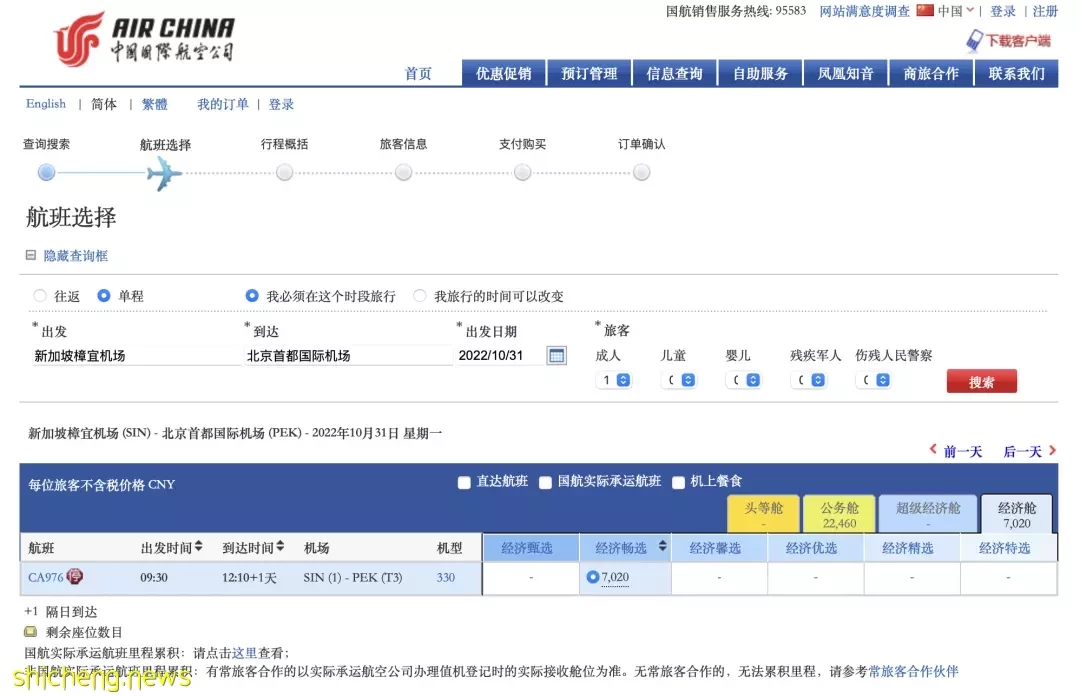This screenshot has width=1080, height=697.
Task: Check the 机上餐食 checkbox
Action: click(678, 483)
